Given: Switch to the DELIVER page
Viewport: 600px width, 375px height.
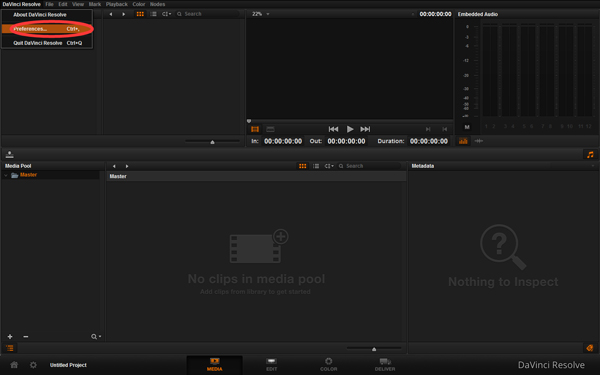Looking at the screenshot, I should (385, 365).
